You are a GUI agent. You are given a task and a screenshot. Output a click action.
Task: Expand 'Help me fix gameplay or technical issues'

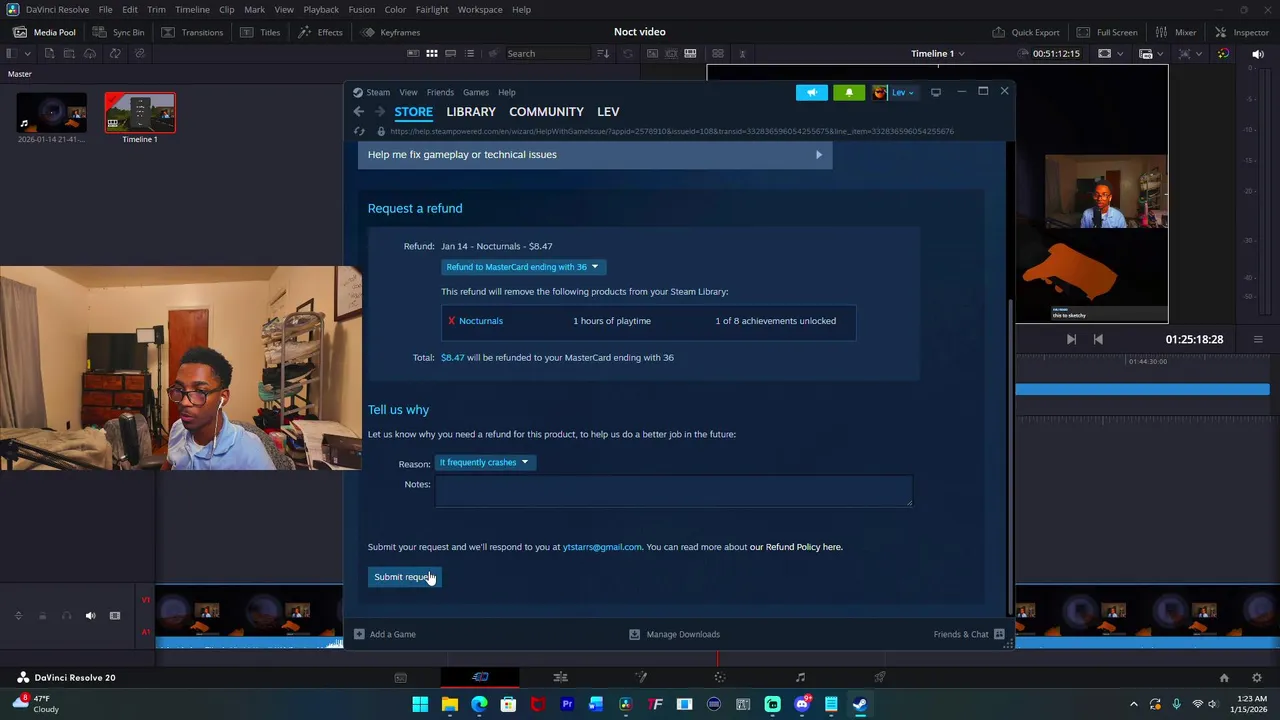pos(595,155)
